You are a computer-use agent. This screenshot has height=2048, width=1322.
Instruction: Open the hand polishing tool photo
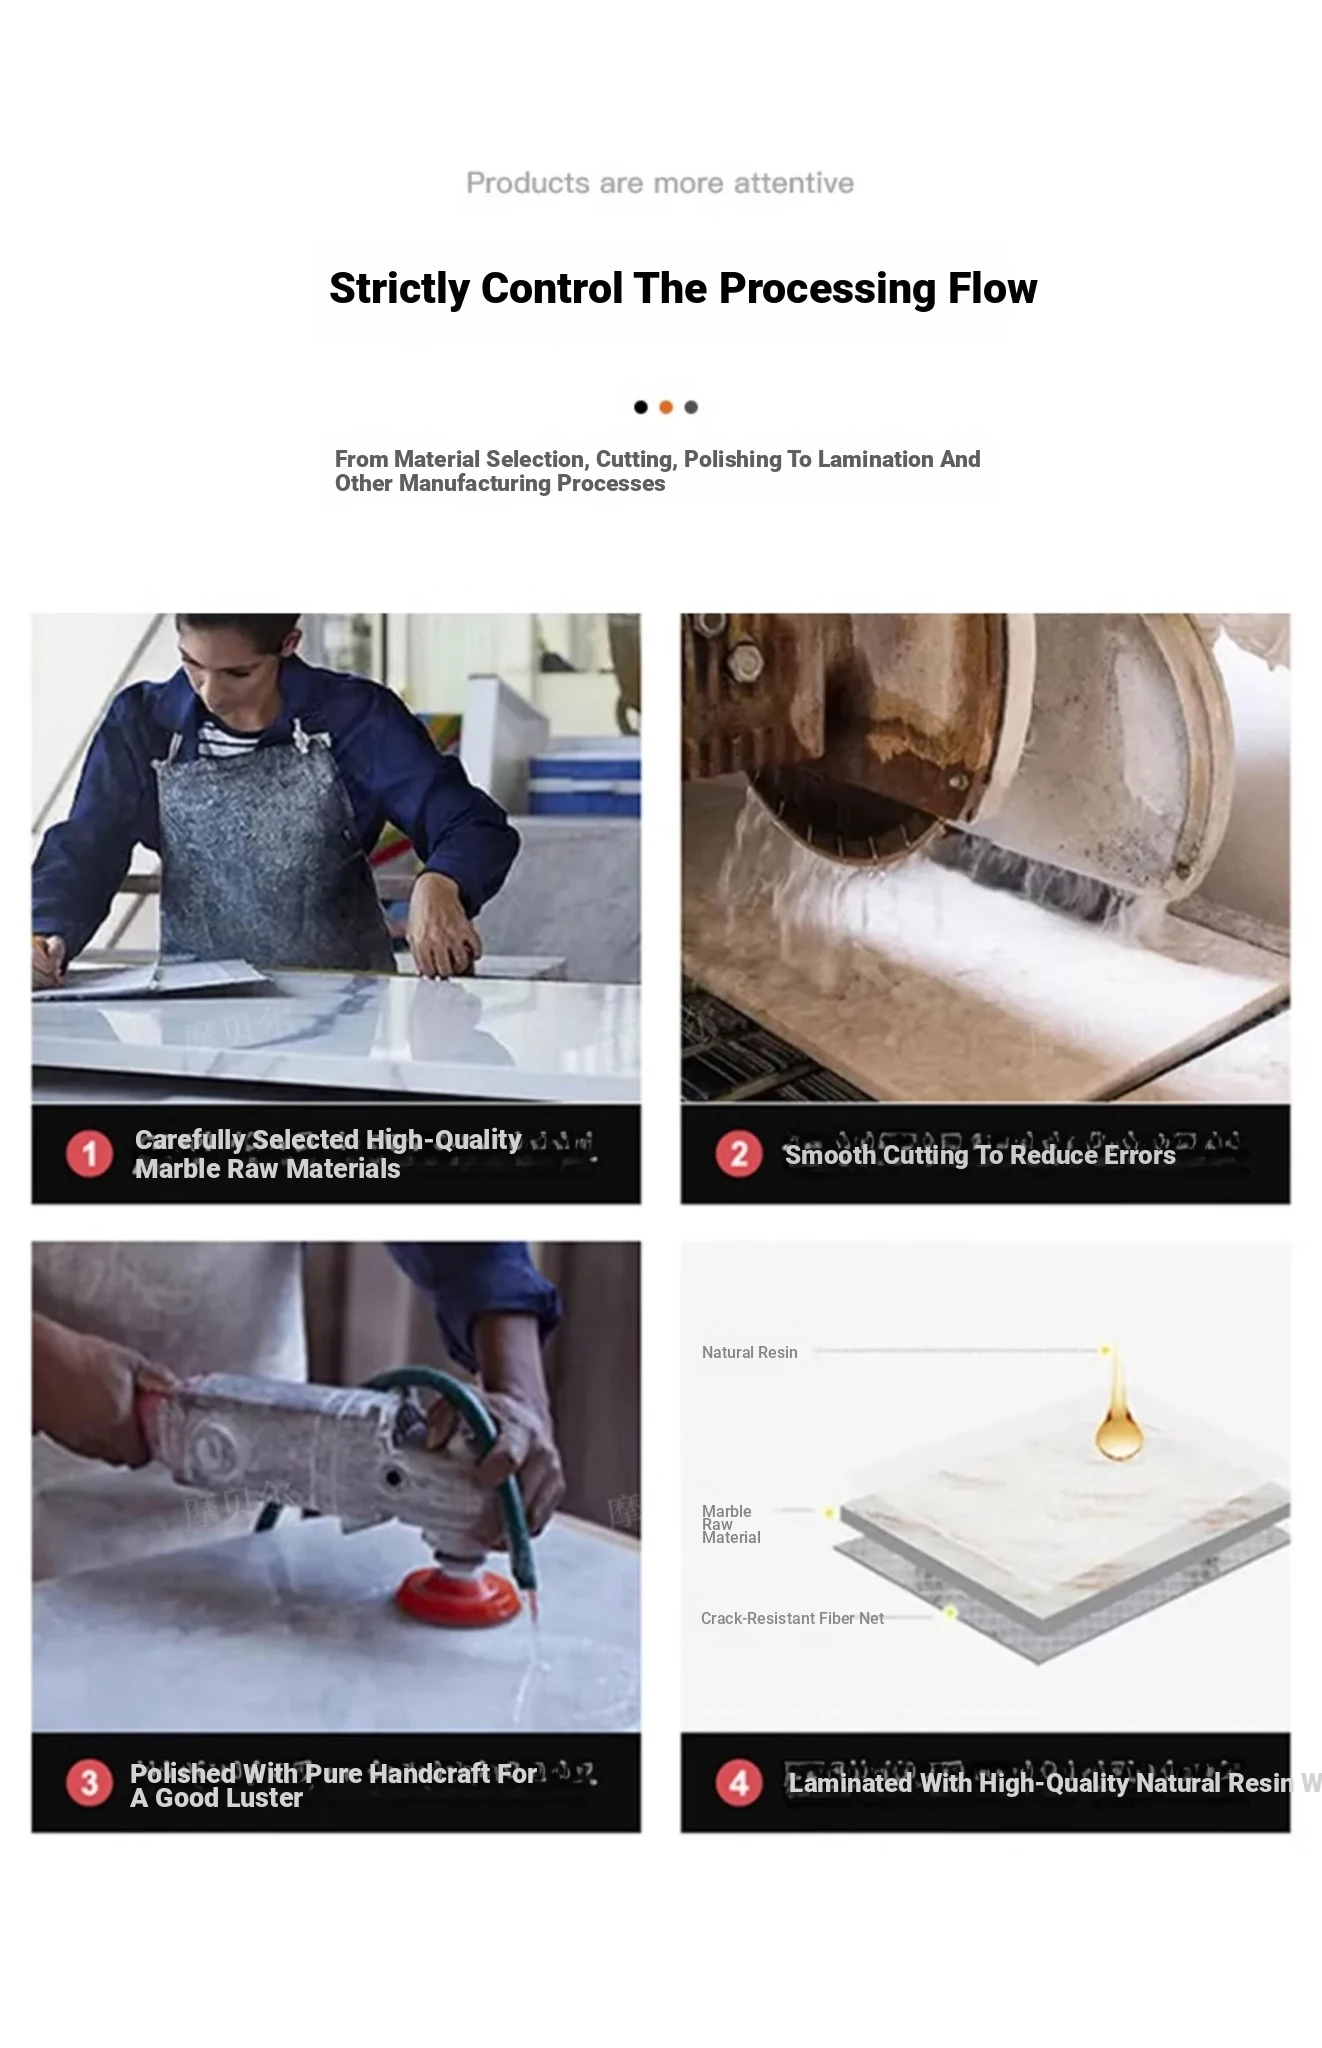click(336, 1486)
